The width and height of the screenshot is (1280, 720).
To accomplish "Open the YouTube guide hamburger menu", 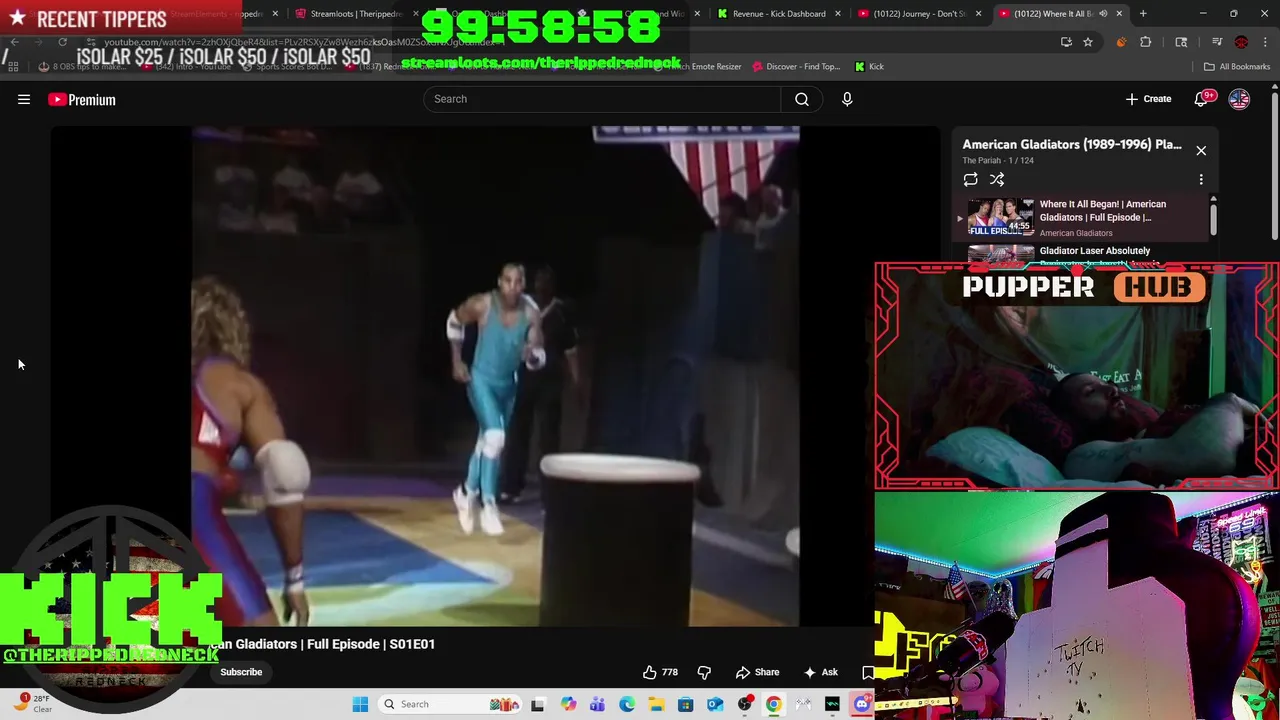I will pos(24,99).
